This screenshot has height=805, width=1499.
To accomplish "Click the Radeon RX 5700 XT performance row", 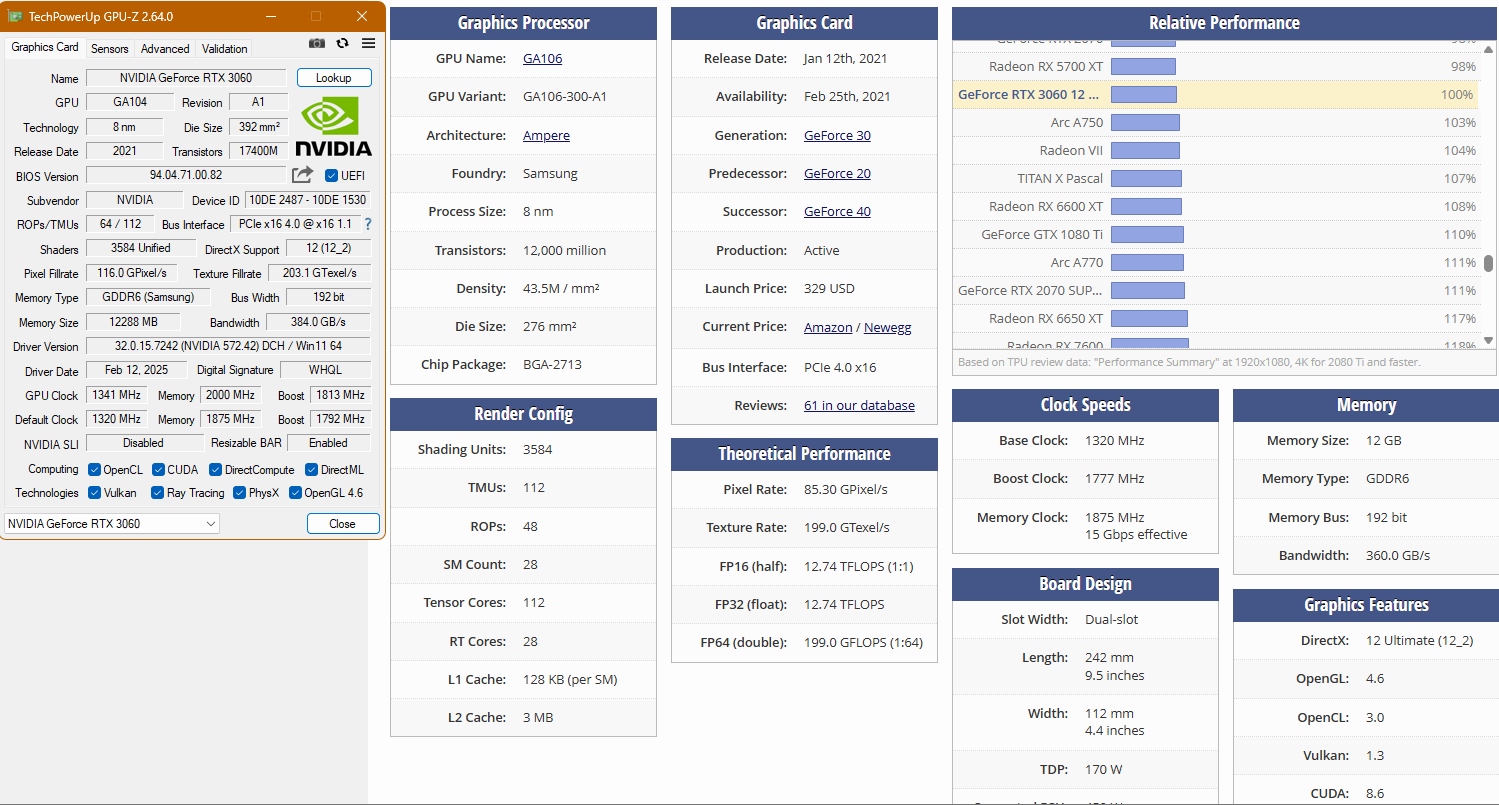I will pos(1216,67).
